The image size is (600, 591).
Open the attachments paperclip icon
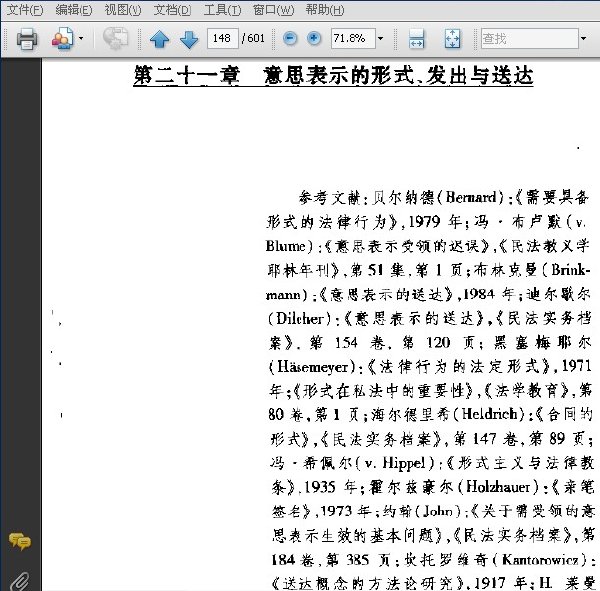pyautogui.click(x=20, y=581)
